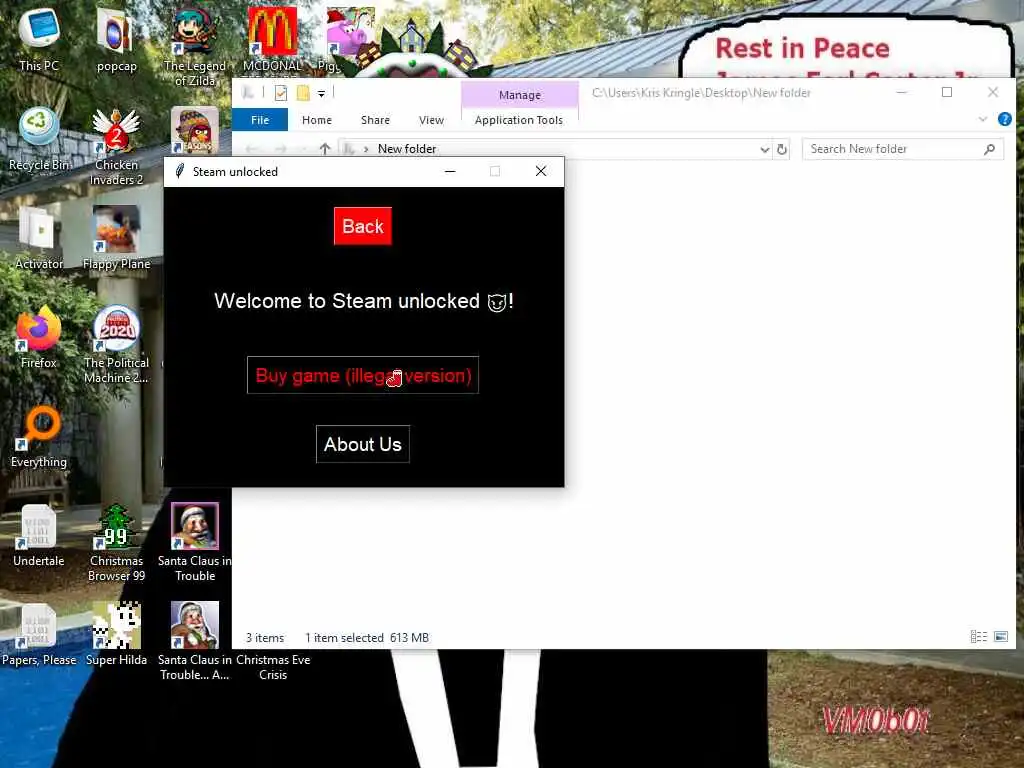Open the Activator desktop icon

(39, 238)
